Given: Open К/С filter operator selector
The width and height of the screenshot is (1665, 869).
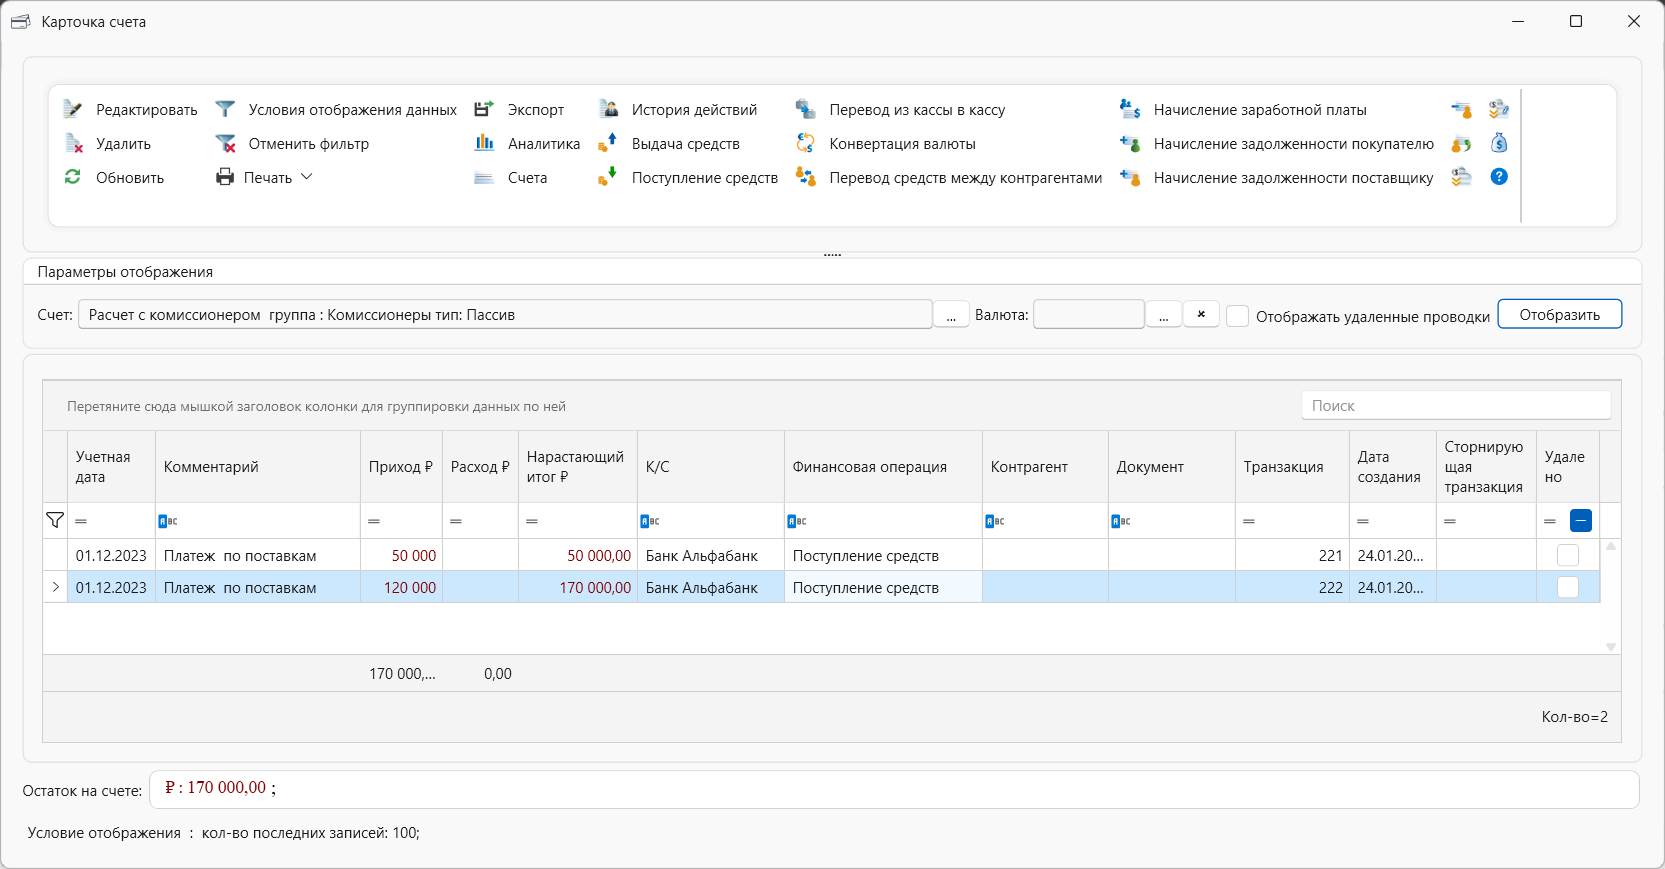Looking at the screenshot, I should (650, 521).
